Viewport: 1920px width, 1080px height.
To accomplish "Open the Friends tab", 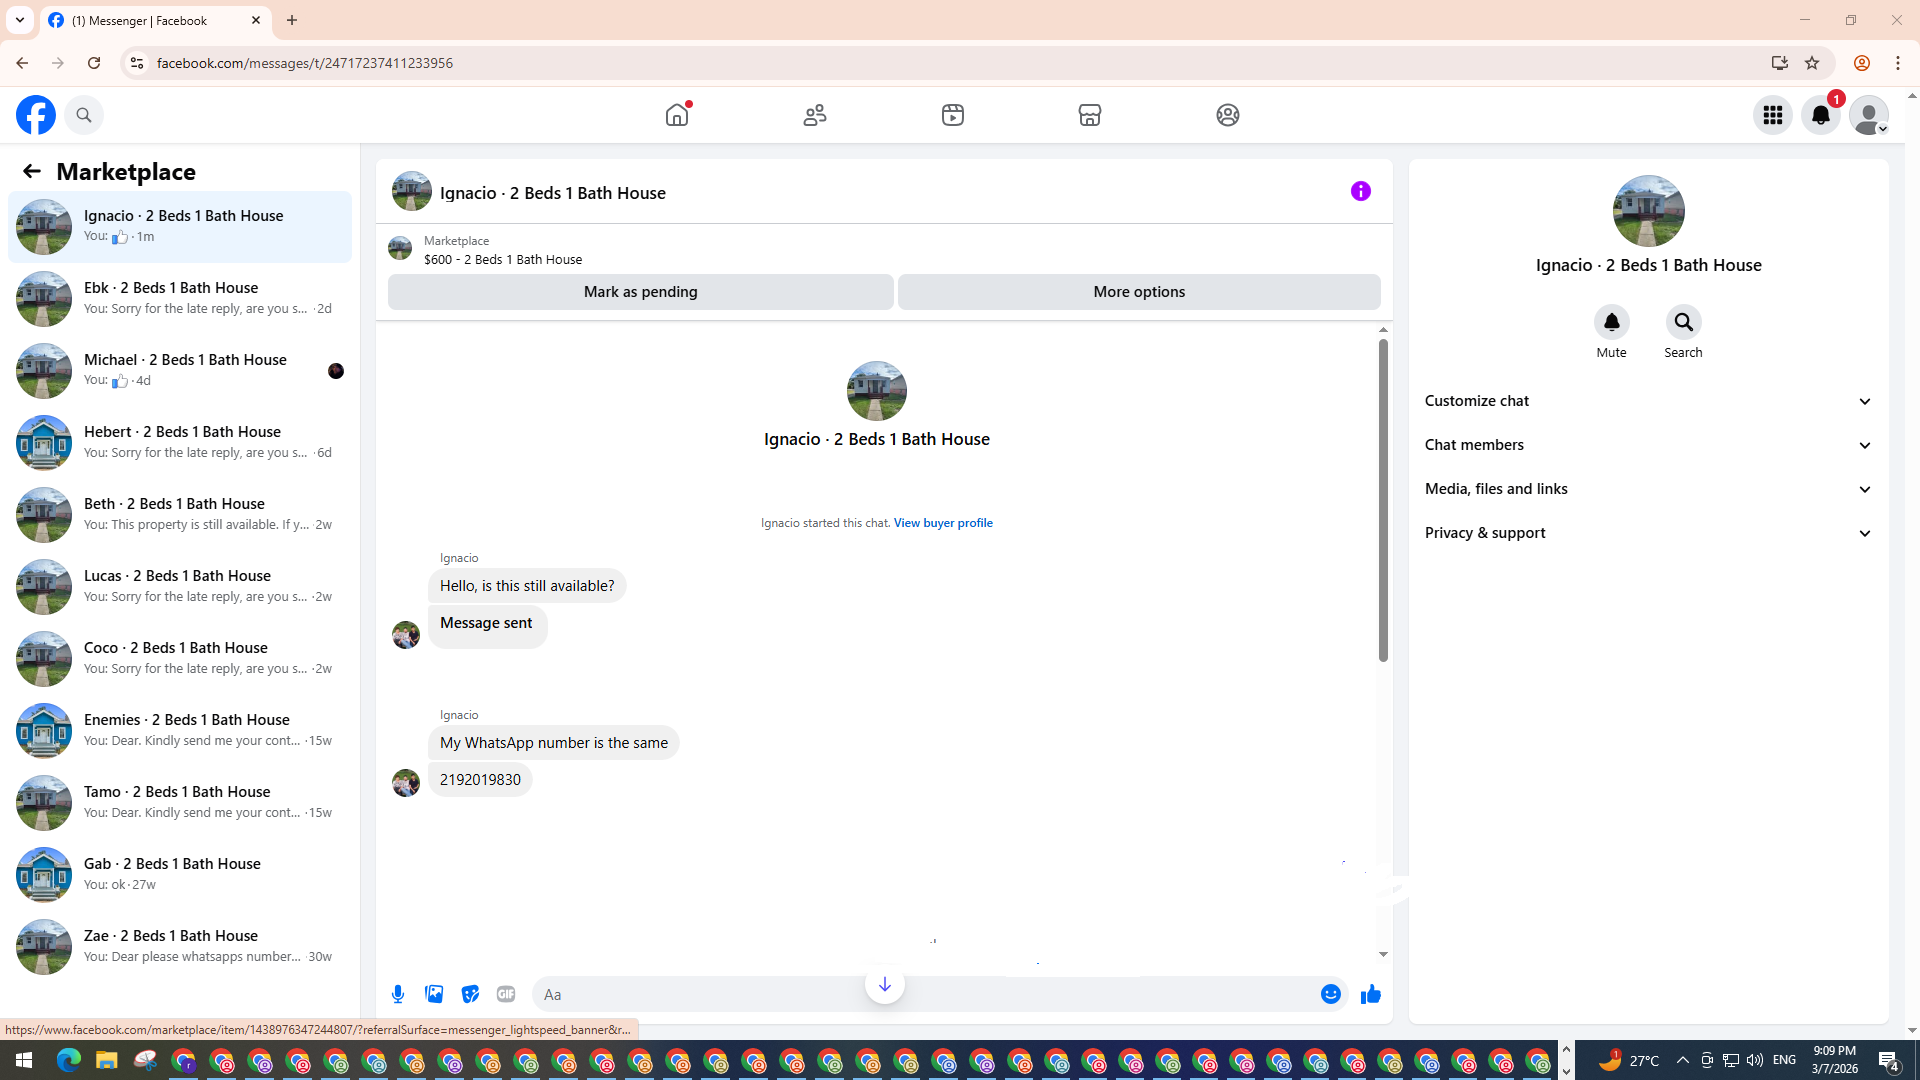I will pyautogui.click(x=815, y=115).
